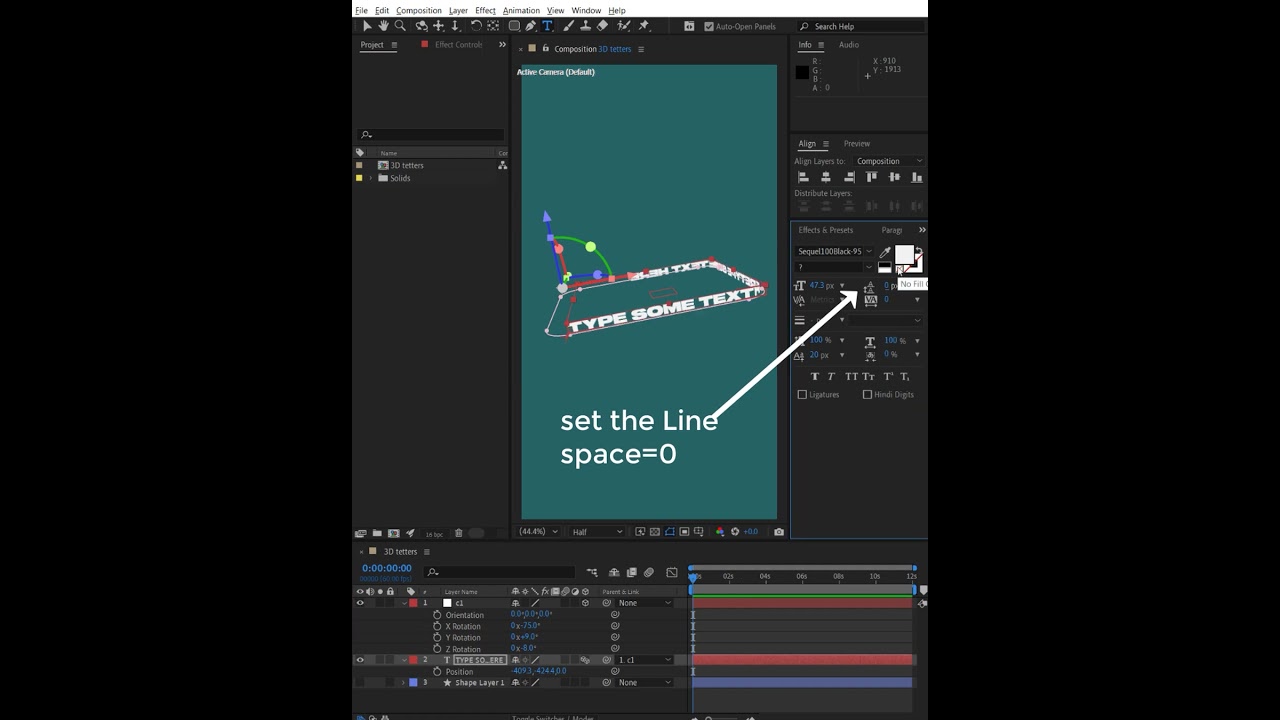Screen dimensions: 1280x720
Task: Select the Brush tool
Action: pyautogui.click(x=569, y=26)
